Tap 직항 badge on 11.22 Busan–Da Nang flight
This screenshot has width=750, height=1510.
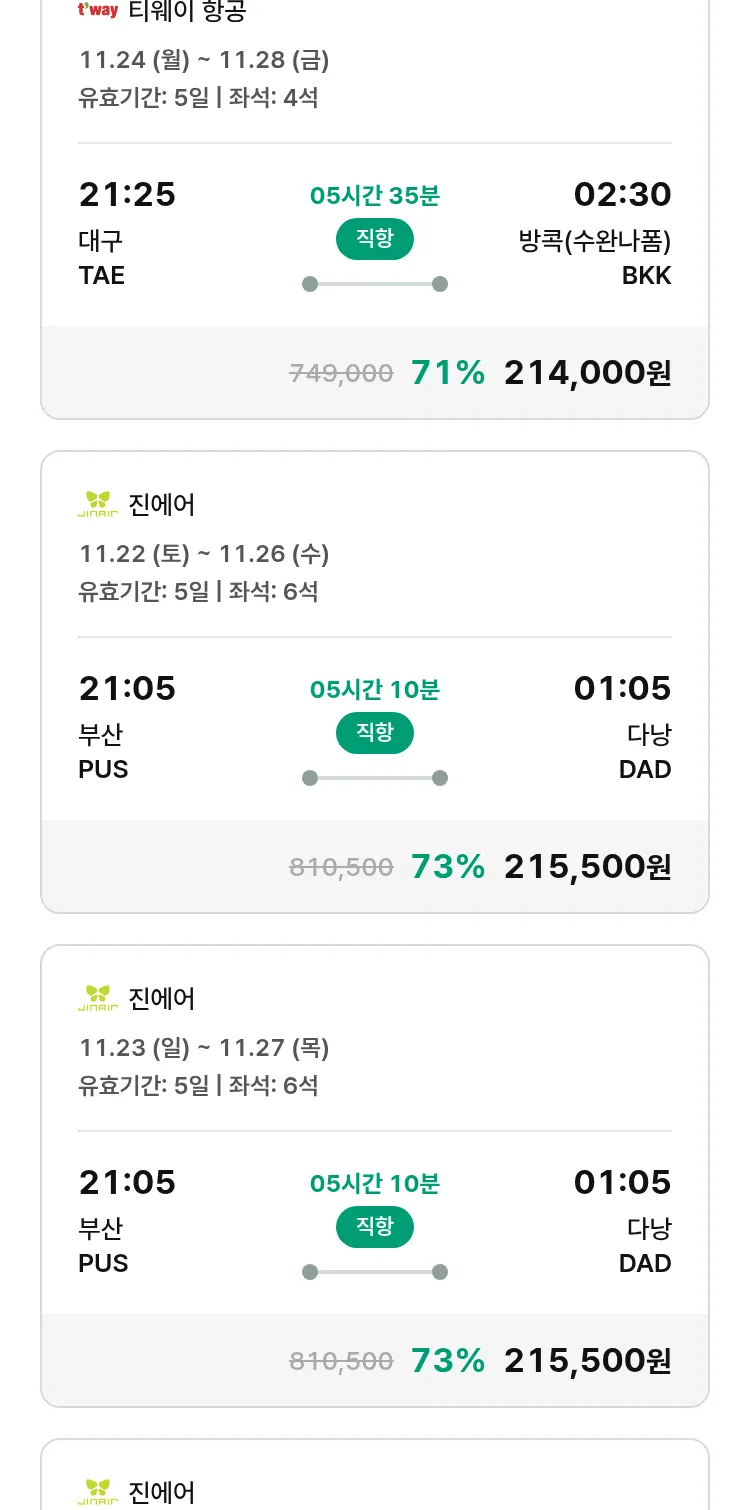click(x=374, y=733)
